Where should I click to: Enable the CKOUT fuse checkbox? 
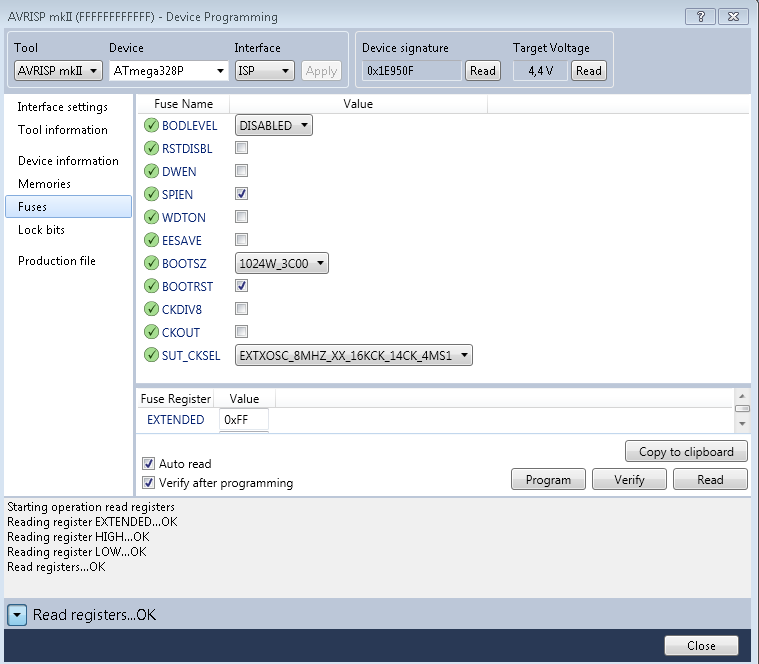point(241,332)
